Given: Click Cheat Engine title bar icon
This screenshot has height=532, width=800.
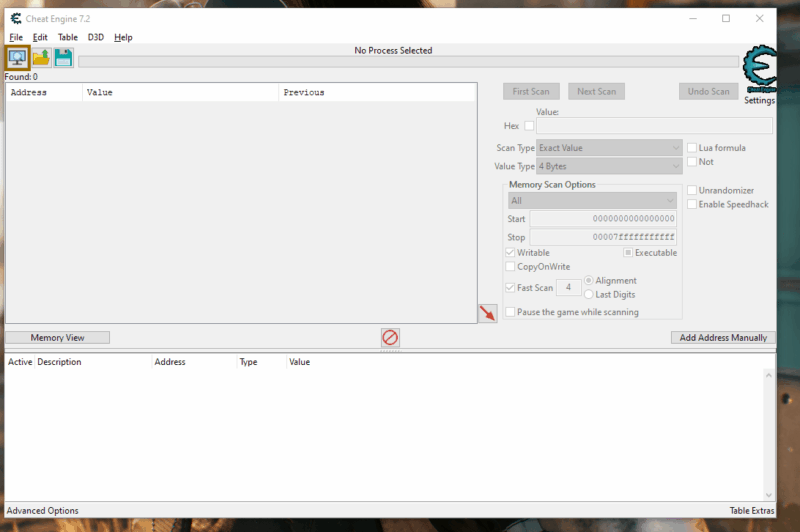Looking at the screenshot, I should pos(16,19).
